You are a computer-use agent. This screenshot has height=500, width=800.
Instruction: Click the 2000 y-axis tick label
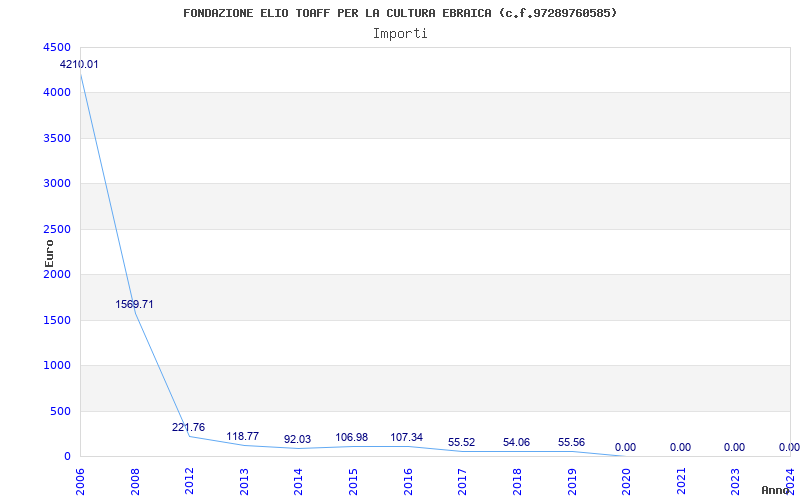[58, 275]
